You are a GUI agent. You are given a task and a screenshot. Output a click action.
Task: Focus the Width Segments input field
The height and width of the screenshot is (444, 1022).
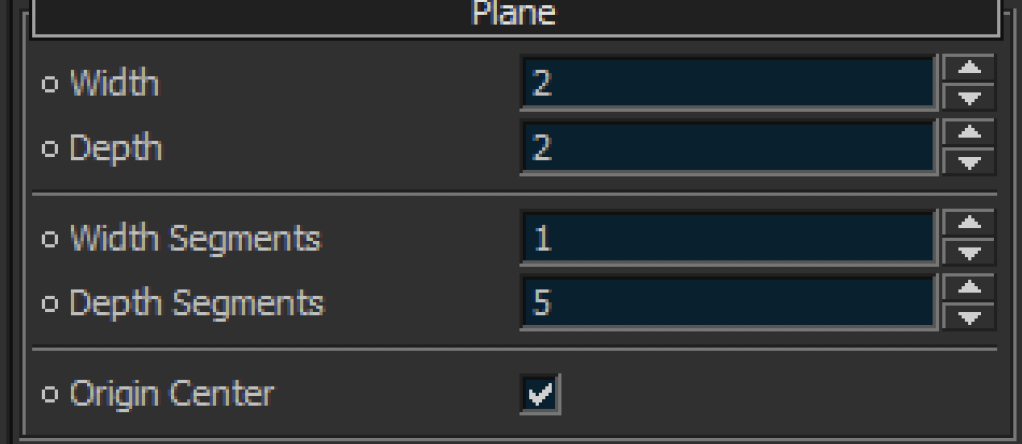729,238
